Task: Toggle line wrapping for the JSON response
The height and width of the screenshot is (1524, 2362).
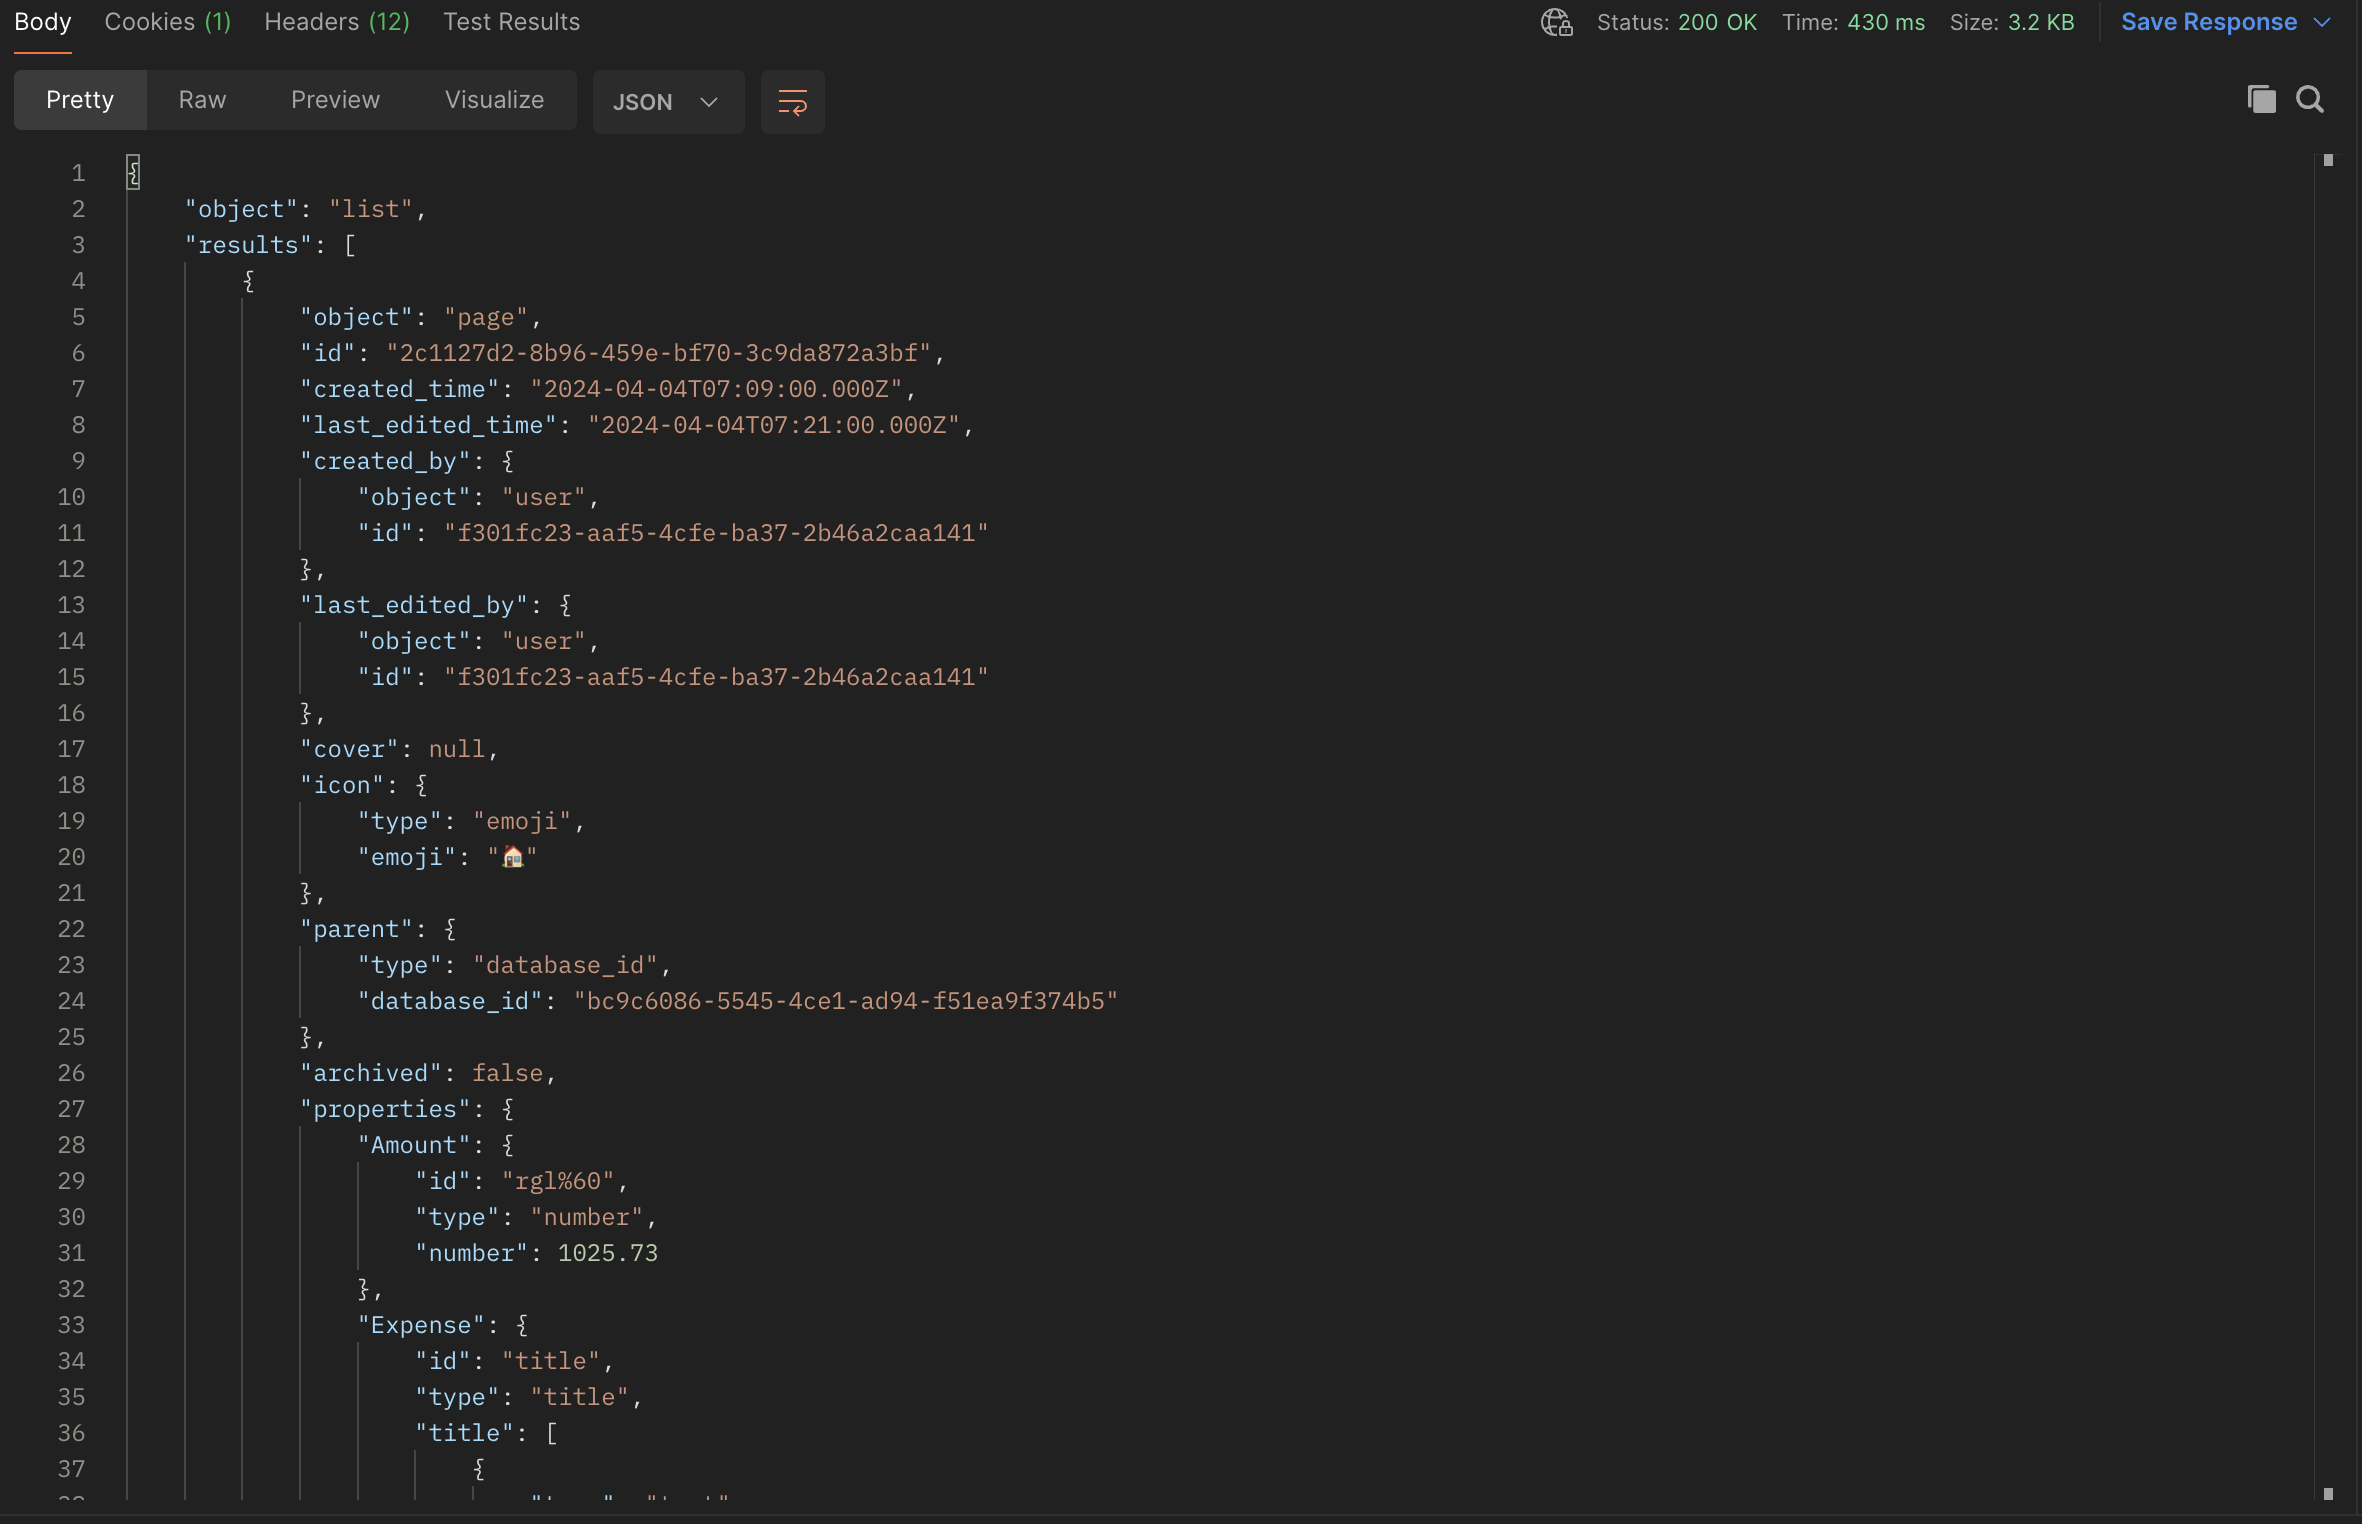Action: (x=791, y=101)
